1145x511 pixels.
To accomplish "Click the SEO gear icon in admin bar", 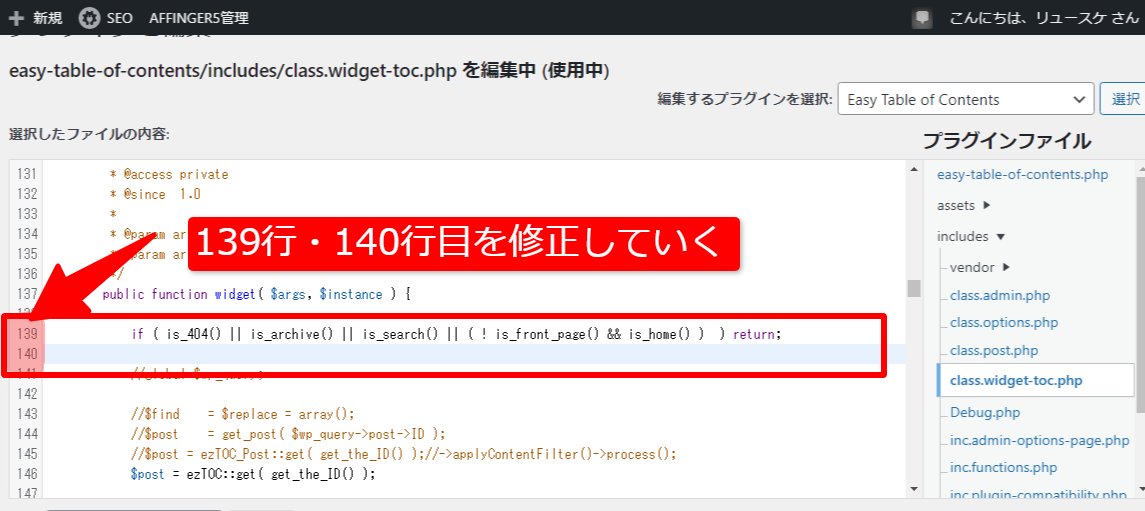I will pyautogui.click(x=89, y=18).
